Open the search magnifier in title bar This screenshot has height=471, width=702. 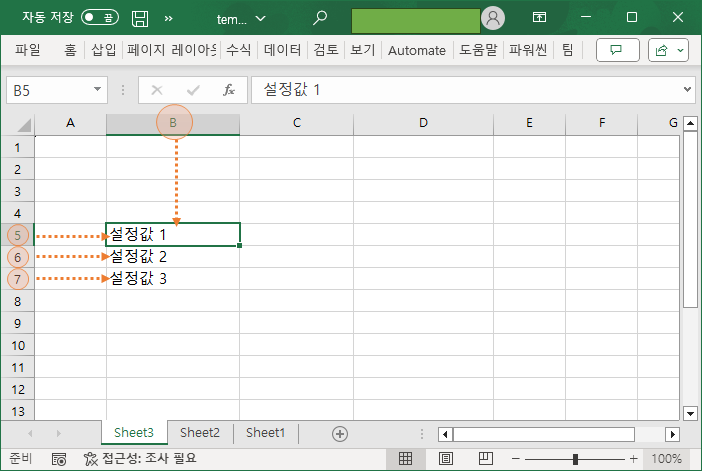click(320, 18)
